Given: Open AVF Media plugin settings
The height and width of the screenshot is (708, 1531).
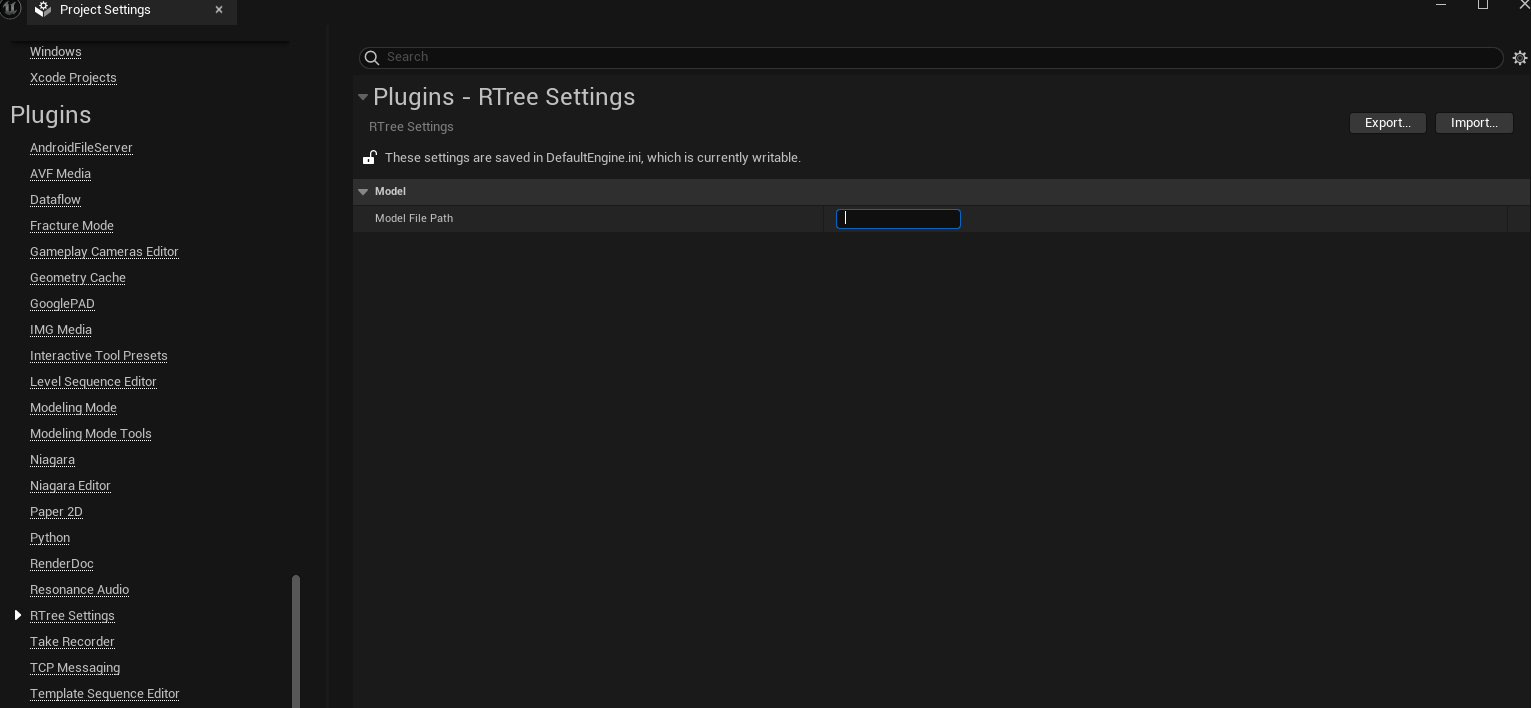Looking at the screenshot, I should (60, 174).
